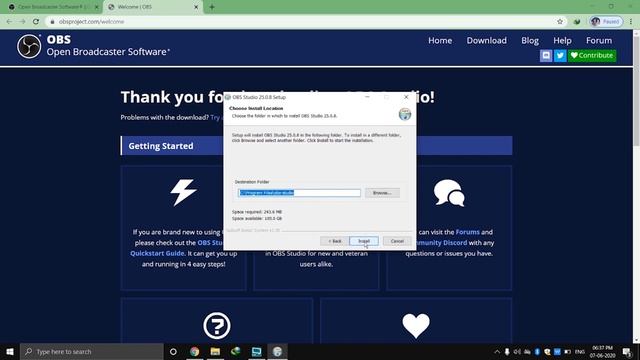The image size is (640, 360).
Task: Open the Forums link in the chat card
Action: pyautogui.click(x=467, y=232)
